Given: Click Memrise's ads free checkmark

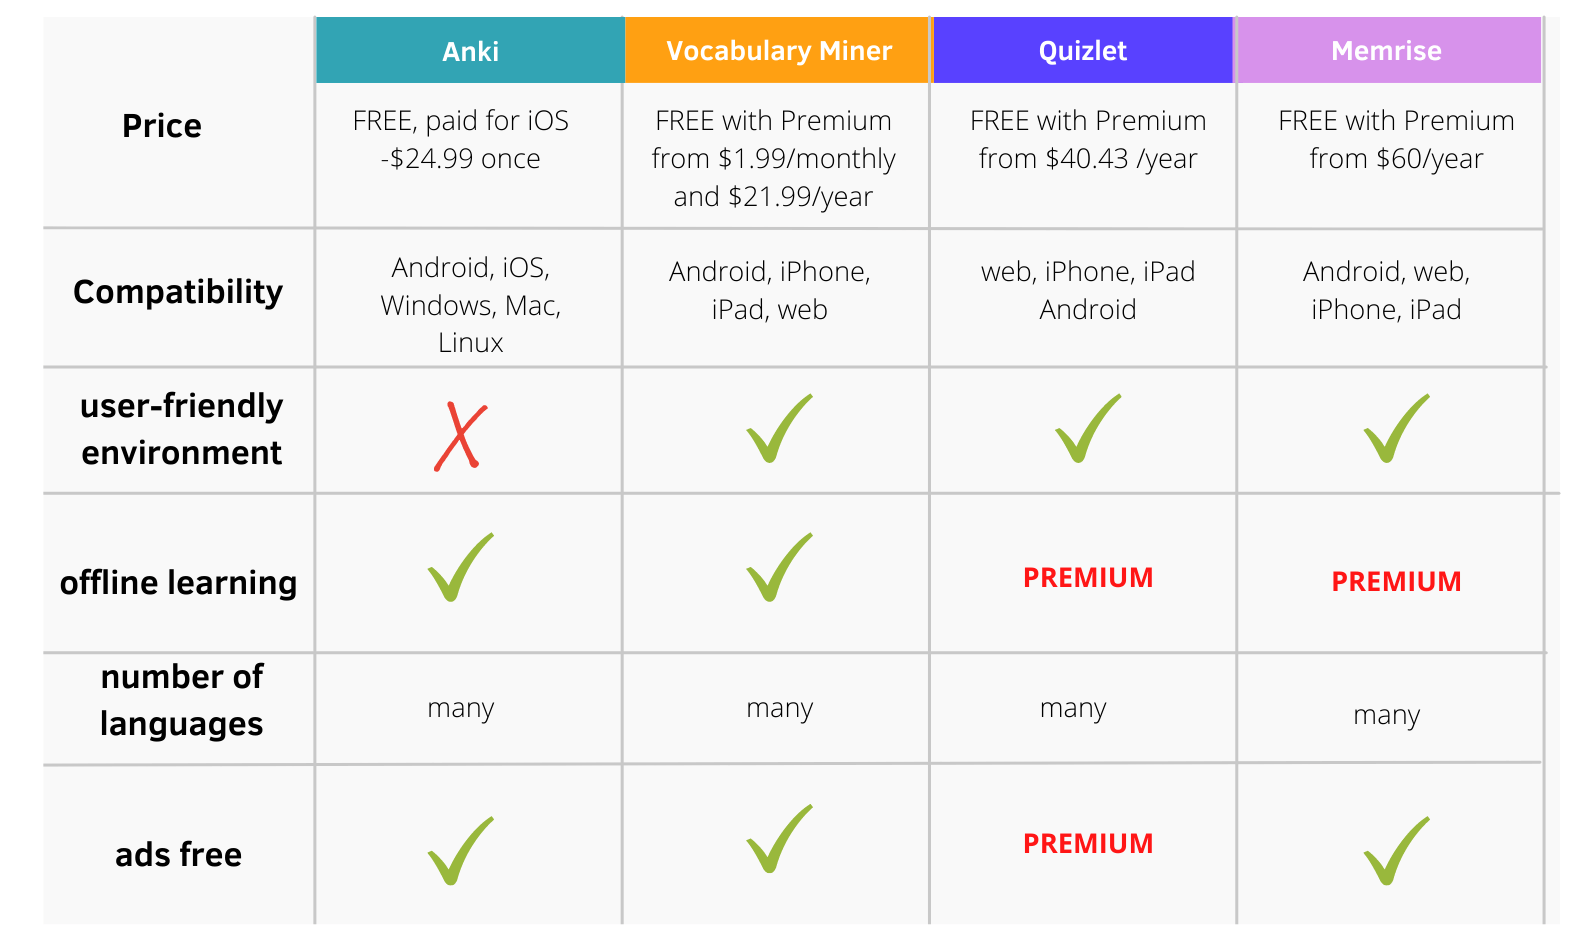Looking at the screenshot, I should pos(1395,852).
